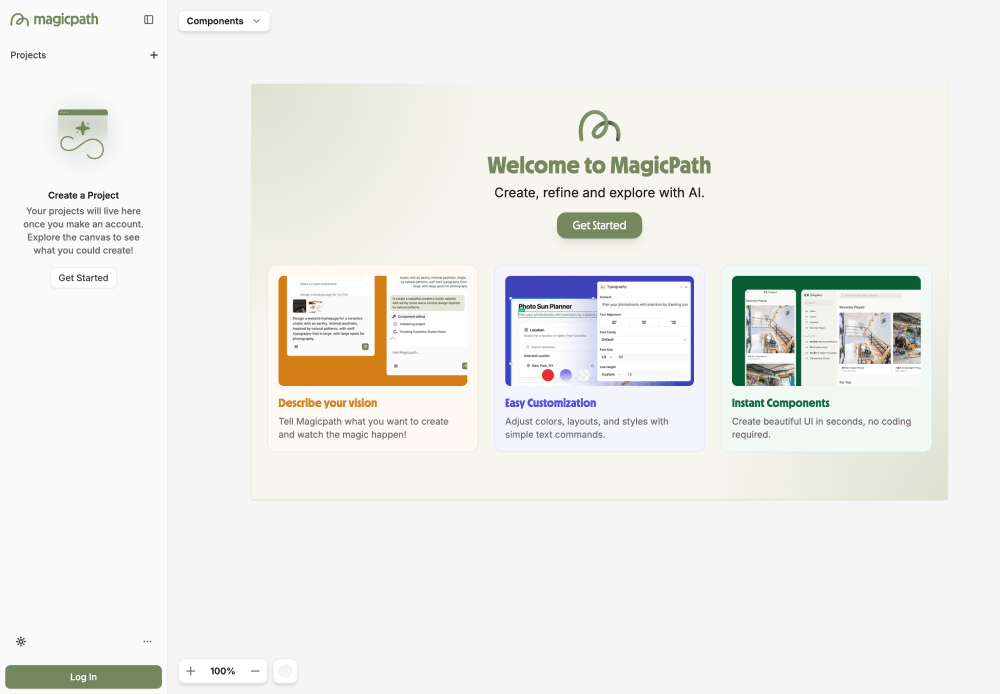
Task: Click the "Instant Components" card title
Action: (781, 403)
